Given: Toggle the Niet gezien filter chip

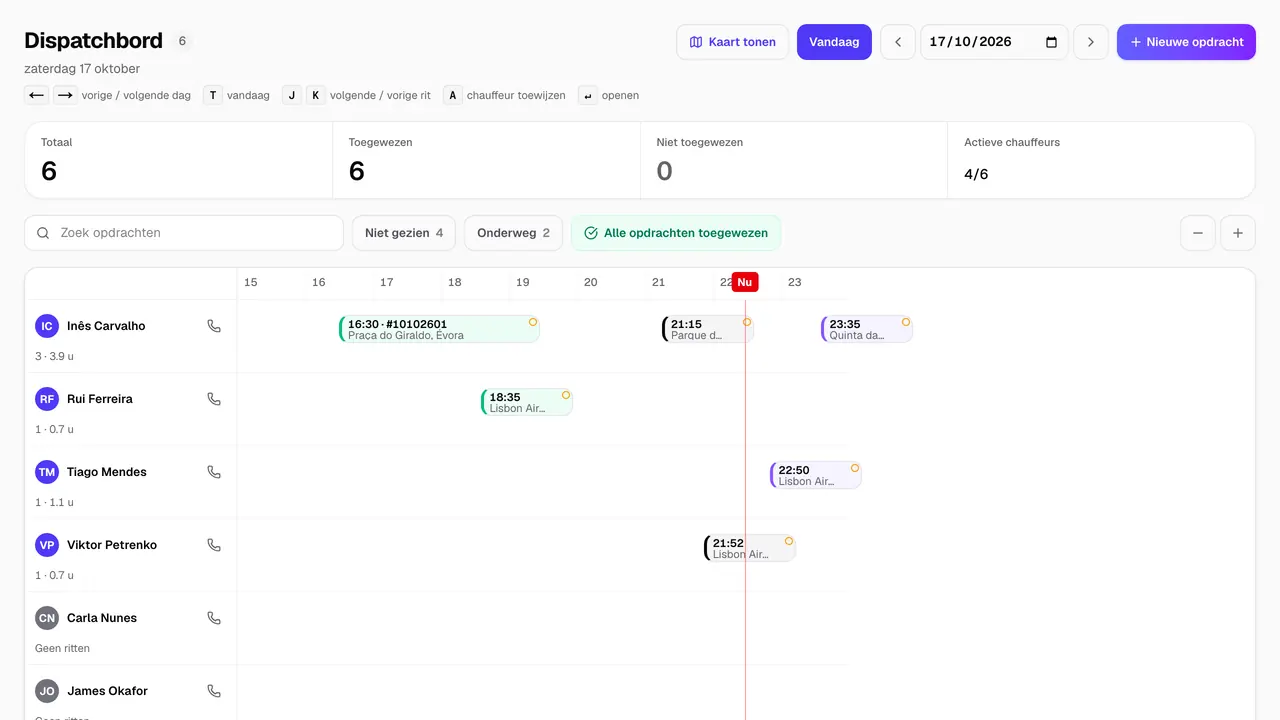Looking at the screenshot, I should point(404,233).
